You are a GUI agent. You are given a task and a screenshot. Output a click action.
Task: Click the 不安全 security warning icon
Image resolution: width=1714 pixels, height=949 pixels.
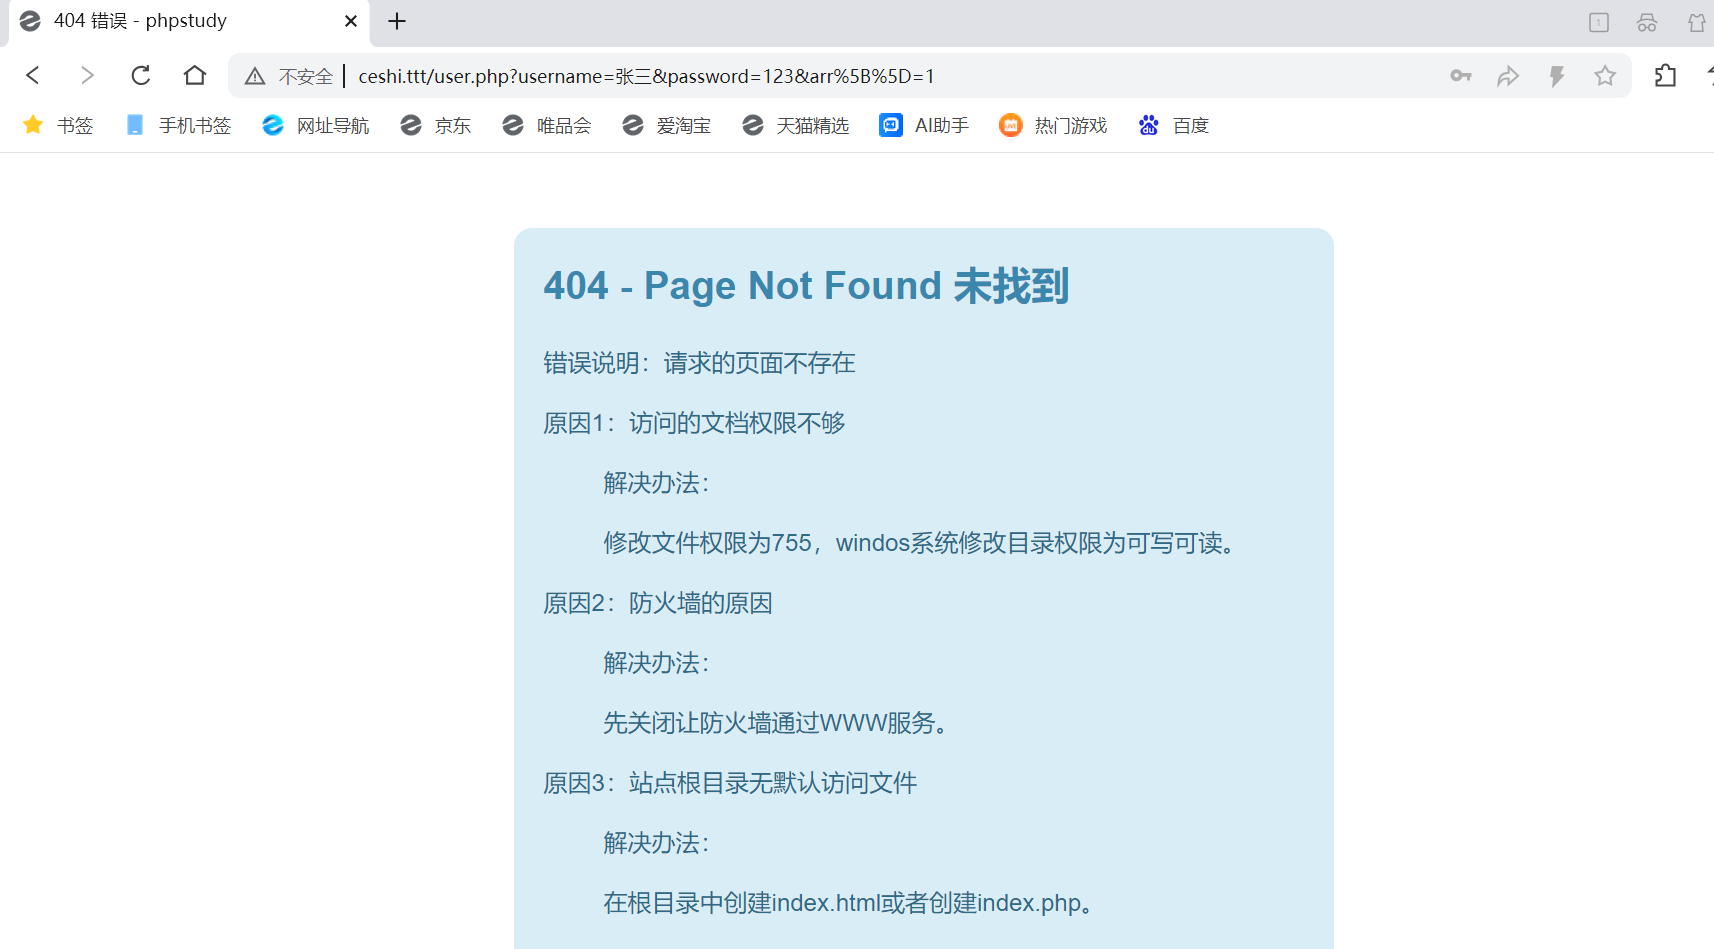[255, 76]
